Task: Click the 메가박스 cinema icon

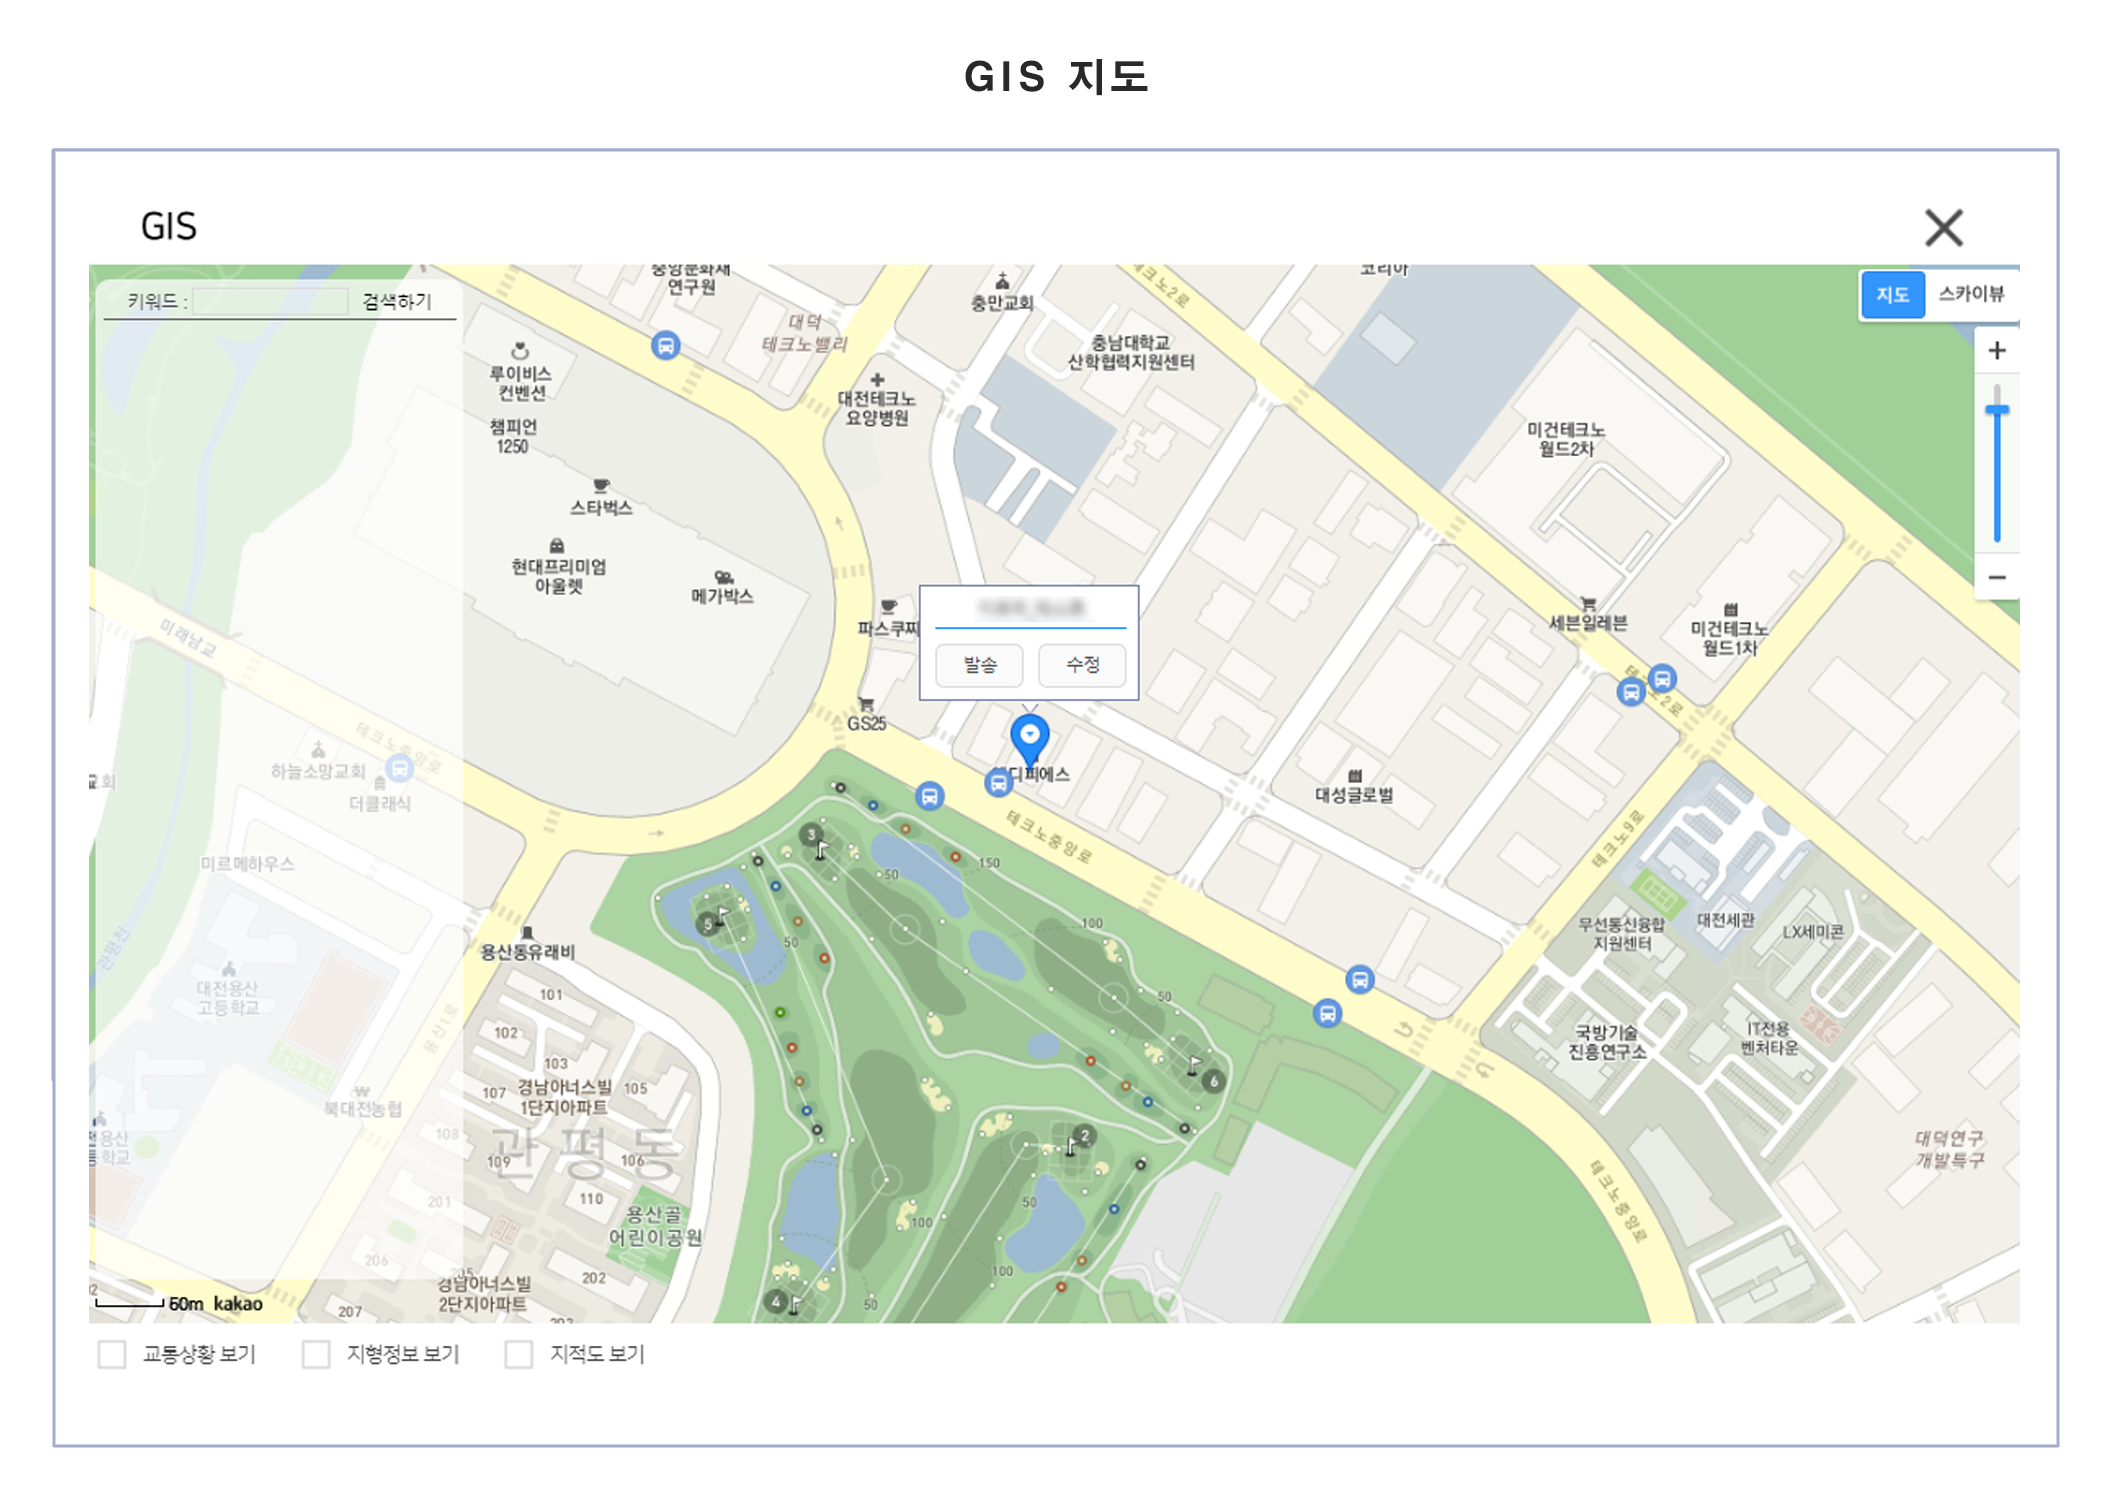Action: (x=724, y=577)
